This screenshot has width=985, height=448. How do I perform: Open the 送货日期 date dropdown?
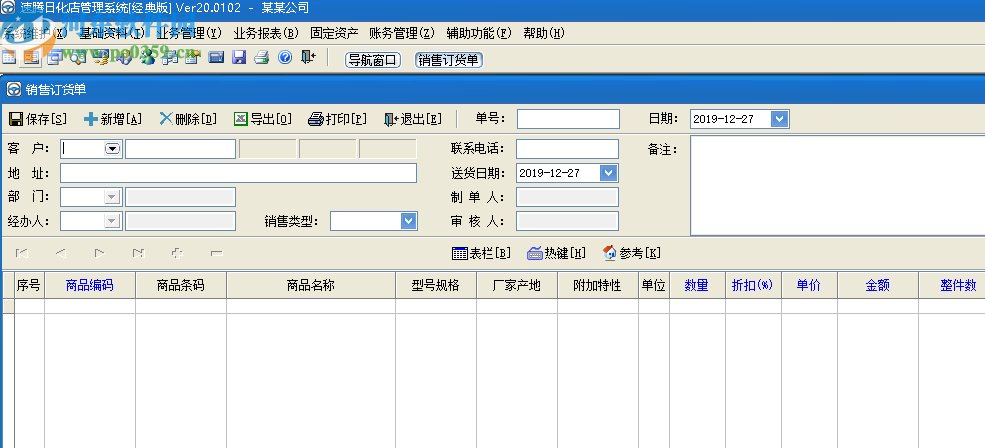point(608,173)
